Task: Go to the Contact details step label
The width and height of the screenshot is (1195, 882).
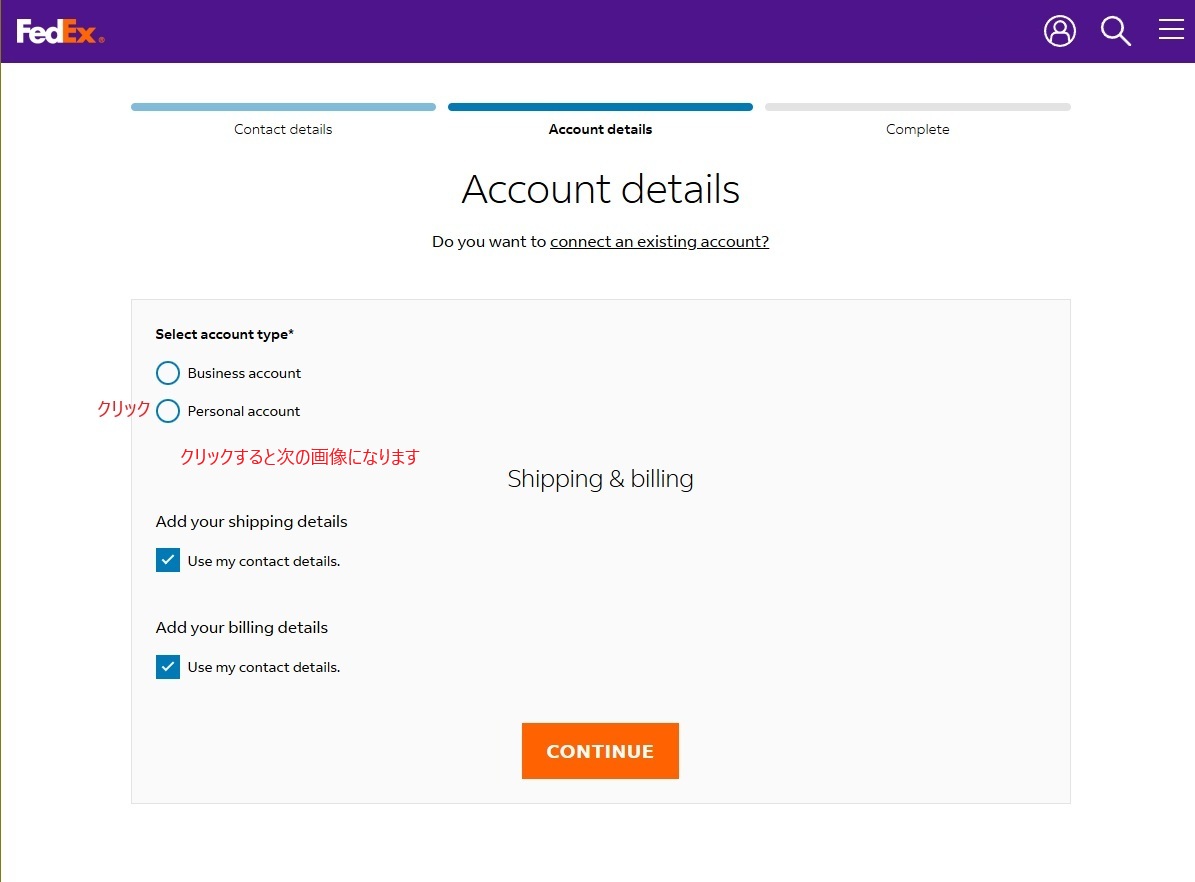Action: [283, 129]
